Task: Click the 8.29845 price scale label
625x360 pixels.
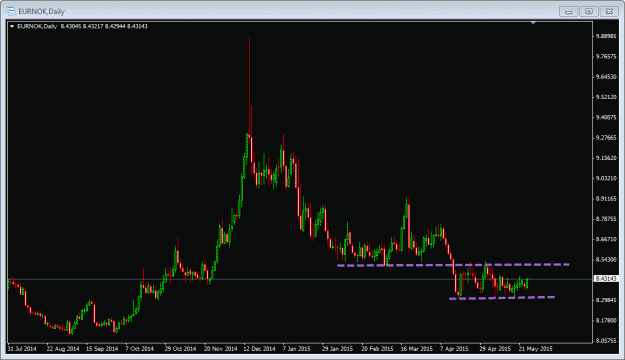Action: pyautogui.click(x=606, y=300)
